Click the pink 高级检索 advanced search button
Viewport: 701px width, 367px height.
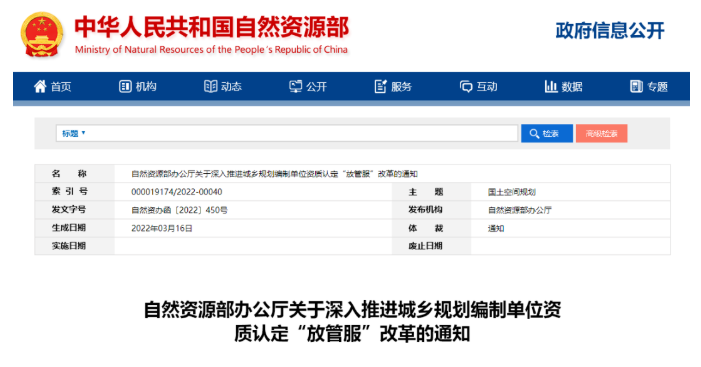[x=601, y=133]
